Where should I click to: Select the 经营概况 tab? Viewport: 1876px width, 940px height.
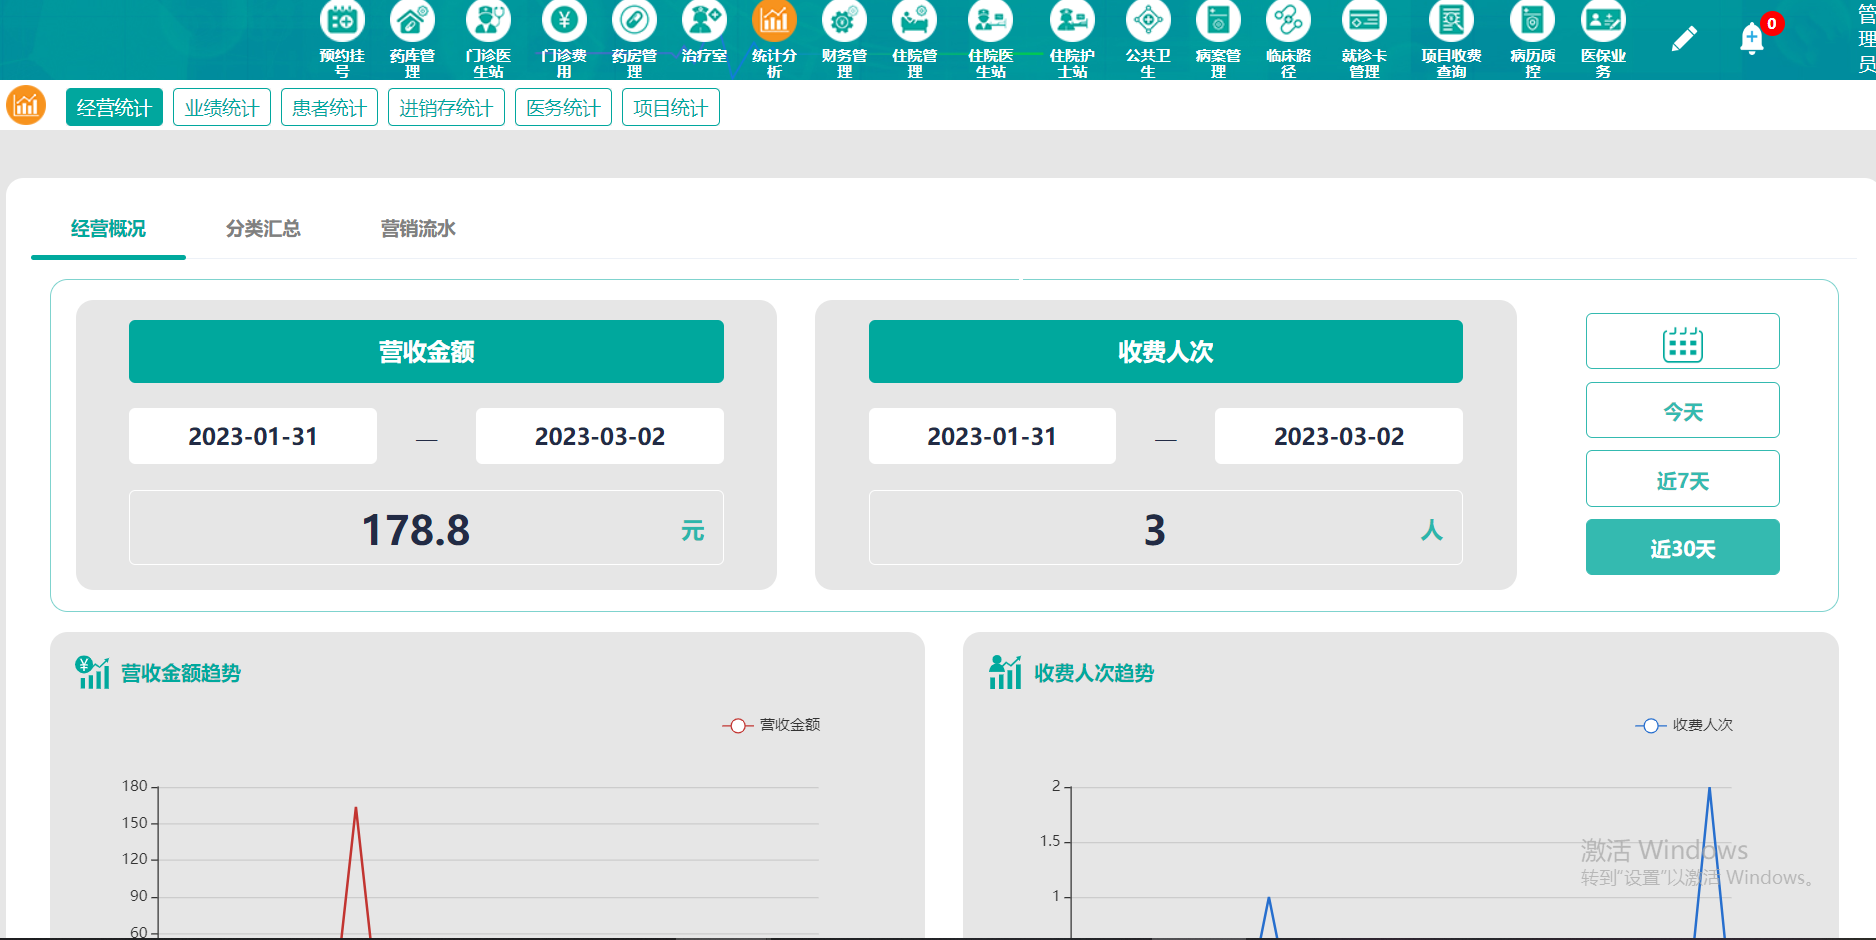coord(108,229)
